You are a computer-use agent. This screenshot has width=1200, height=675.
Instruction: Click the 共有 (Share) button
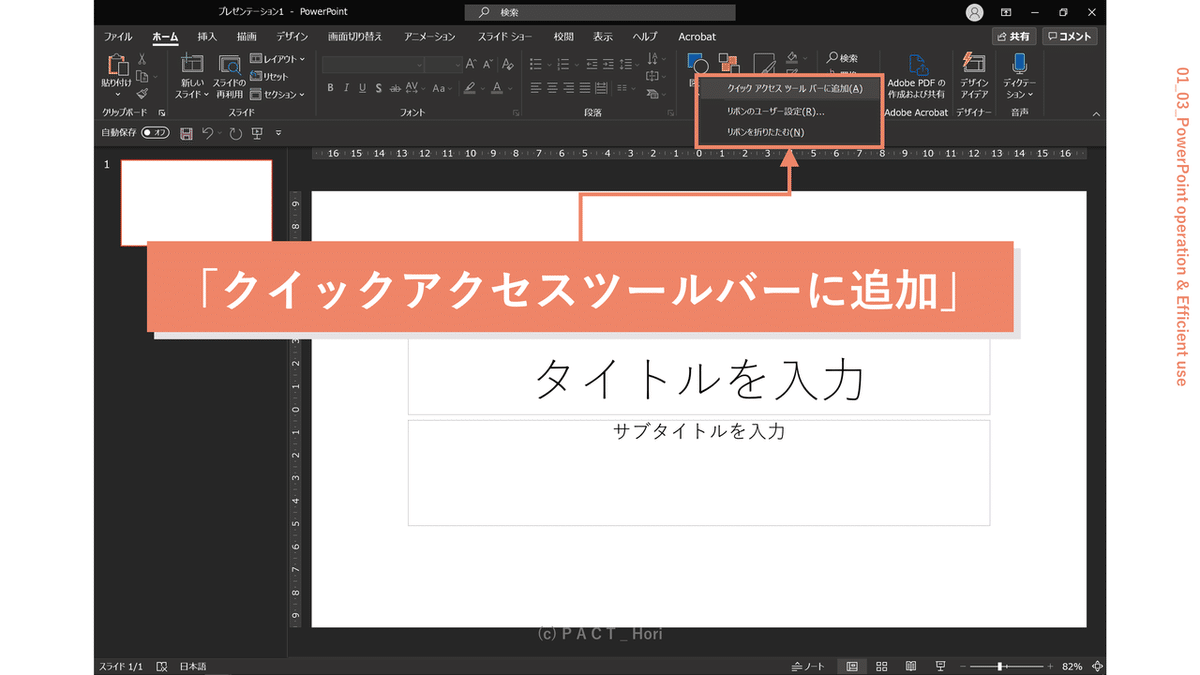(1013, 36)
